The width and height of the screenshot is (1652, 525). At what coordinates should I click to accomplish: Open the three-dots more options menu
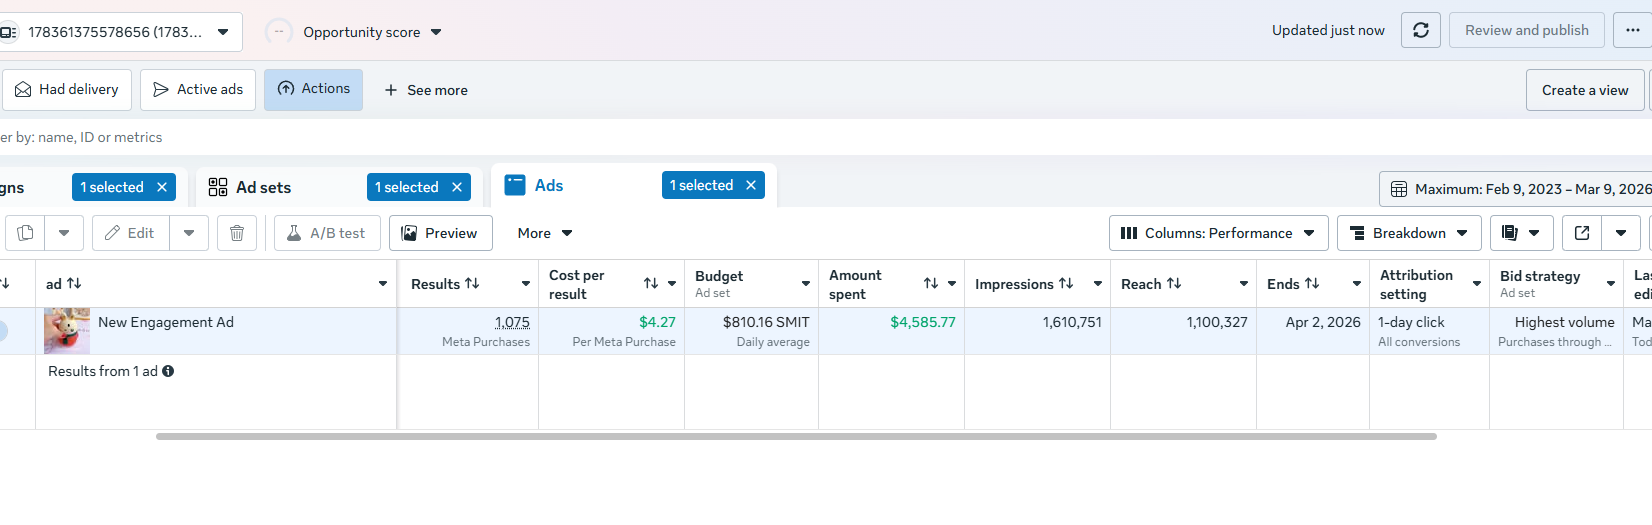point(1632,31)
